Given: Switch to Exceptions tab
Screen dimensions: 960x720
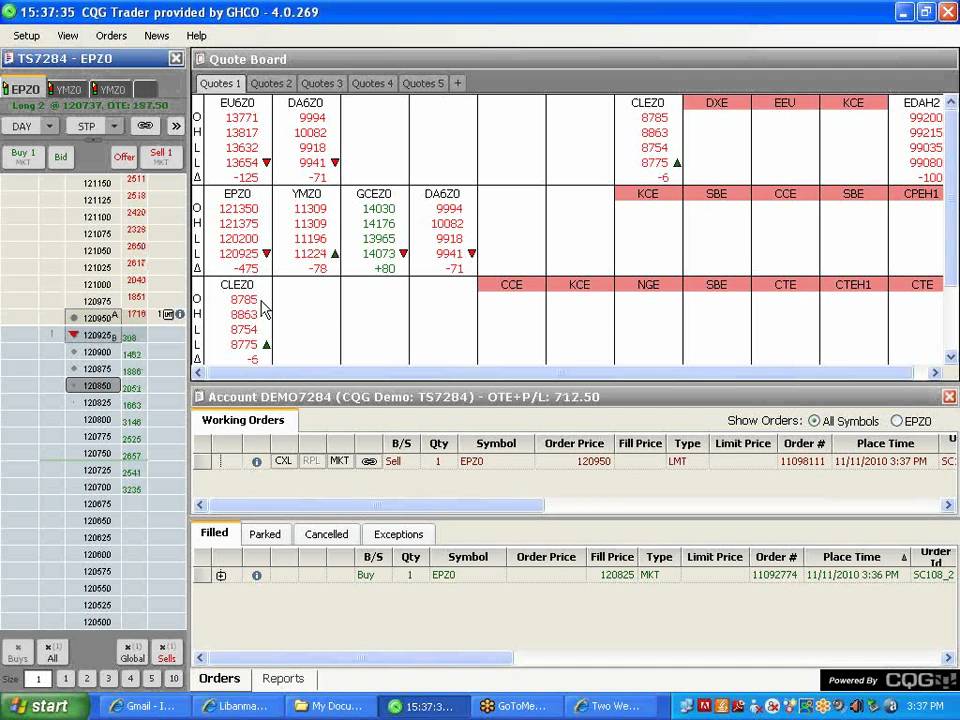Looking at the screenshot, I should coord(399,534).
